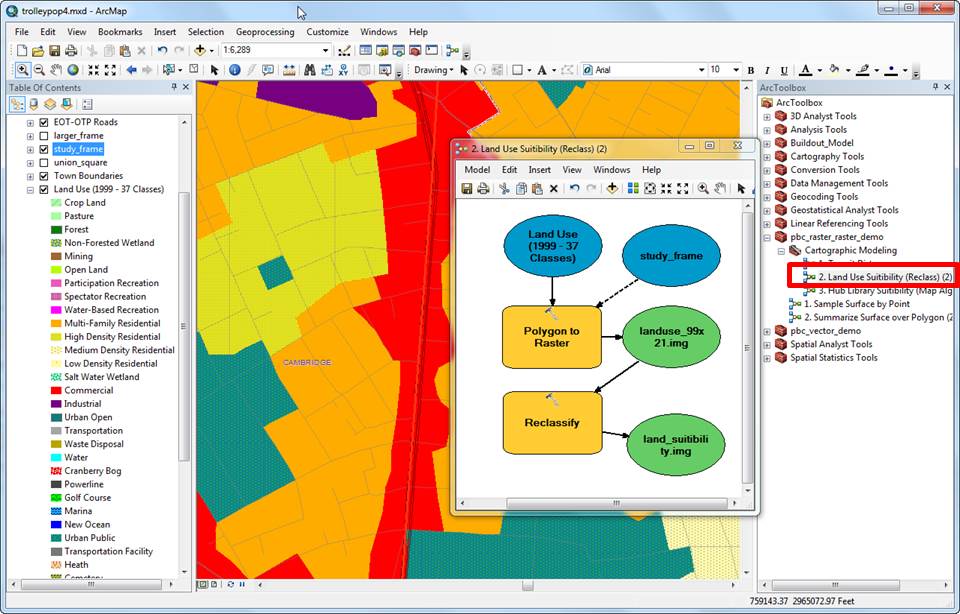960x614 pixels.
Task: Click the Reclassify tool box in model
Action: [552, 423]
